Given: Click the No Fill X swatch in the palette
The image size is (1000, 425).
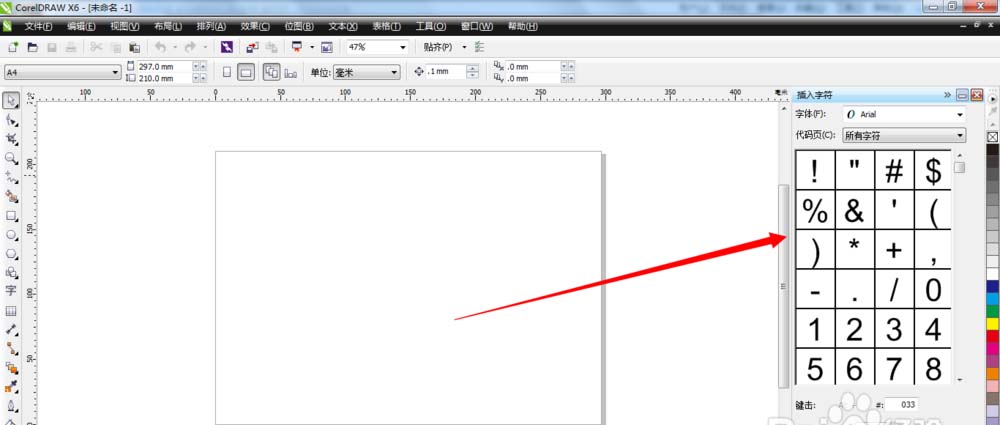Looking at the screenshot, I should tap(992, 137).
